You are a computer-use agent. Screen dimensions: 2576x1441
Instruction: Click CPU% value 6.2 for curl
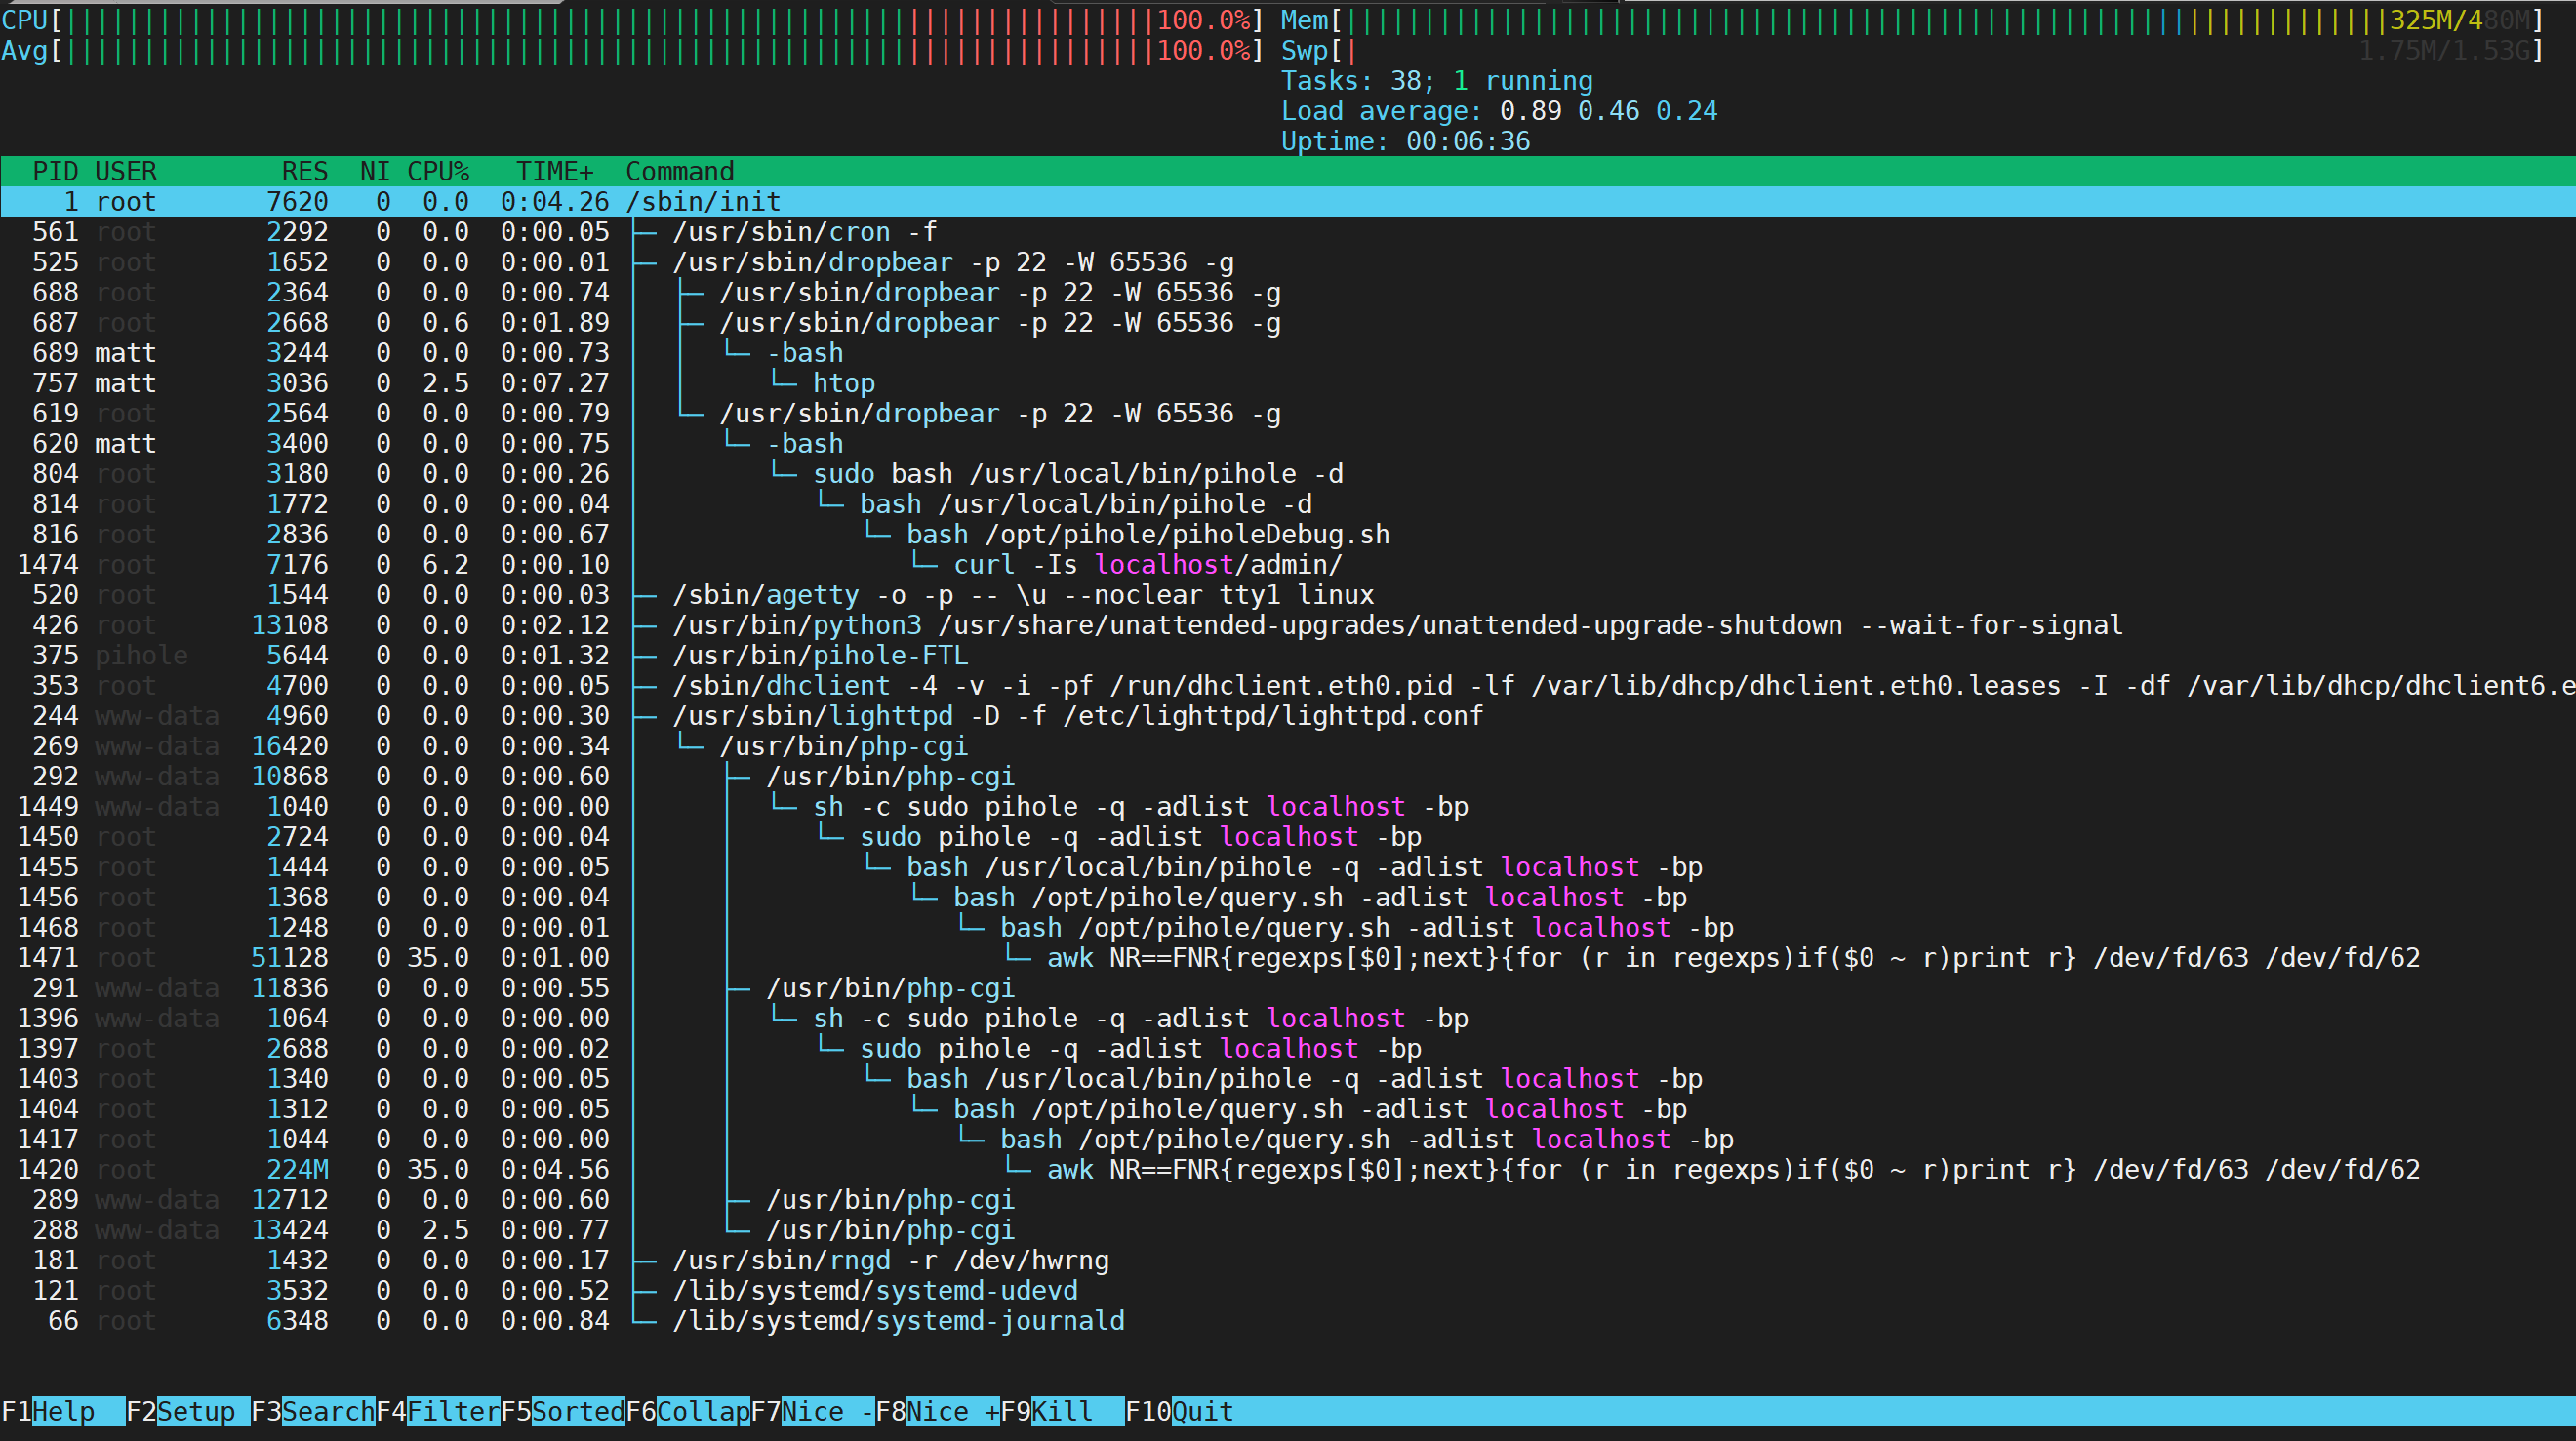tap(445, 564)
